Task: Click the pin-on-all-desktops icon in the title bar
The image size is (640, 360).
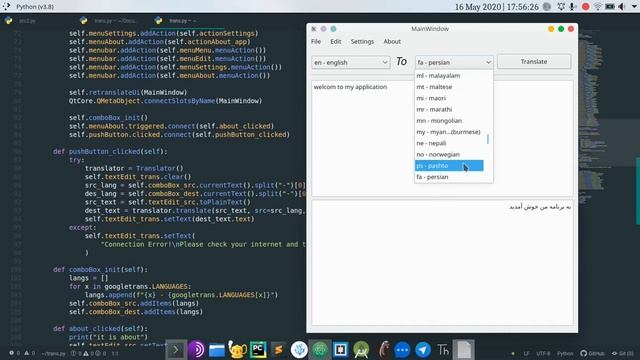Action: coord(323,29)
